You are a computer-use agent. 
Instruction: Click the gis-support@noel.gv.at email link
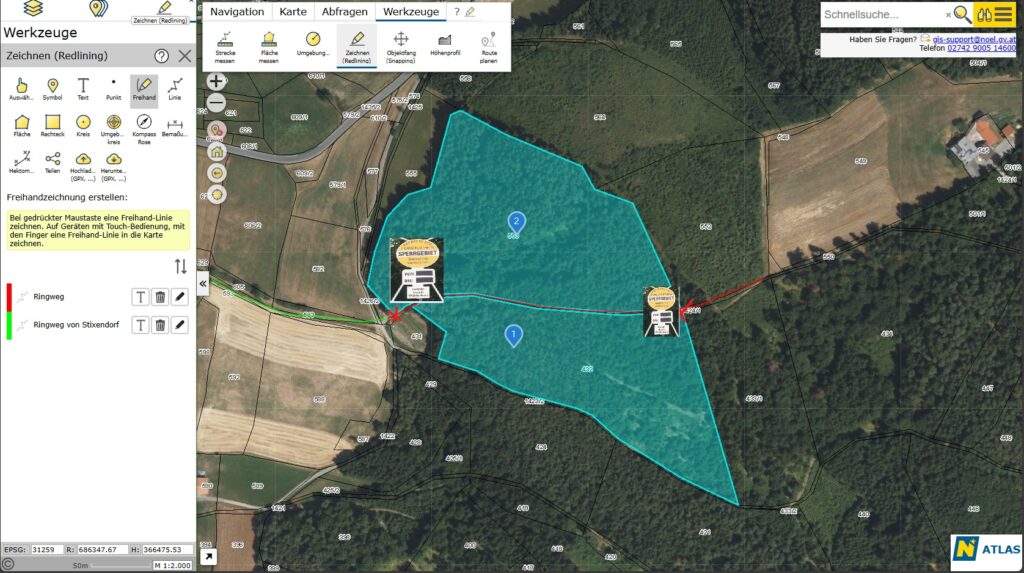(x=974, y=38)
